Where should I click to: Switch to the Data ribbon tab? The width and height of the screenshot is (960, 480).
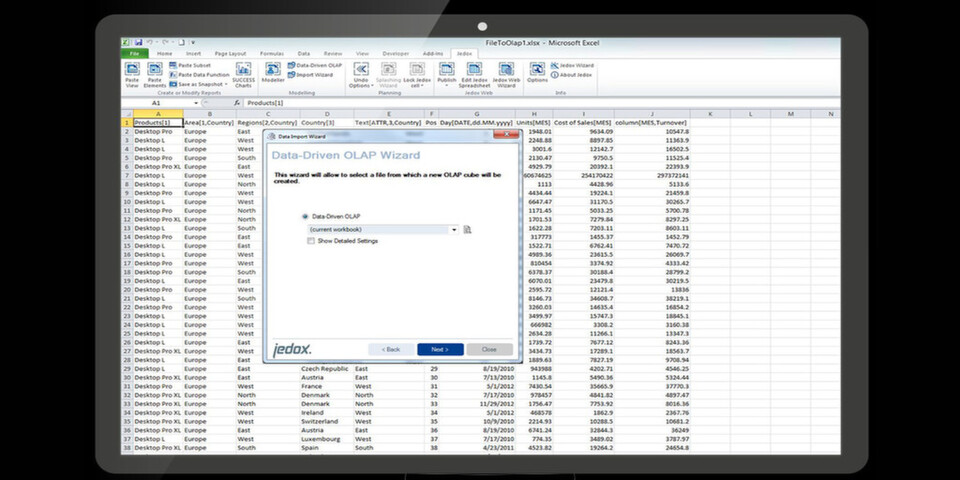304,53
